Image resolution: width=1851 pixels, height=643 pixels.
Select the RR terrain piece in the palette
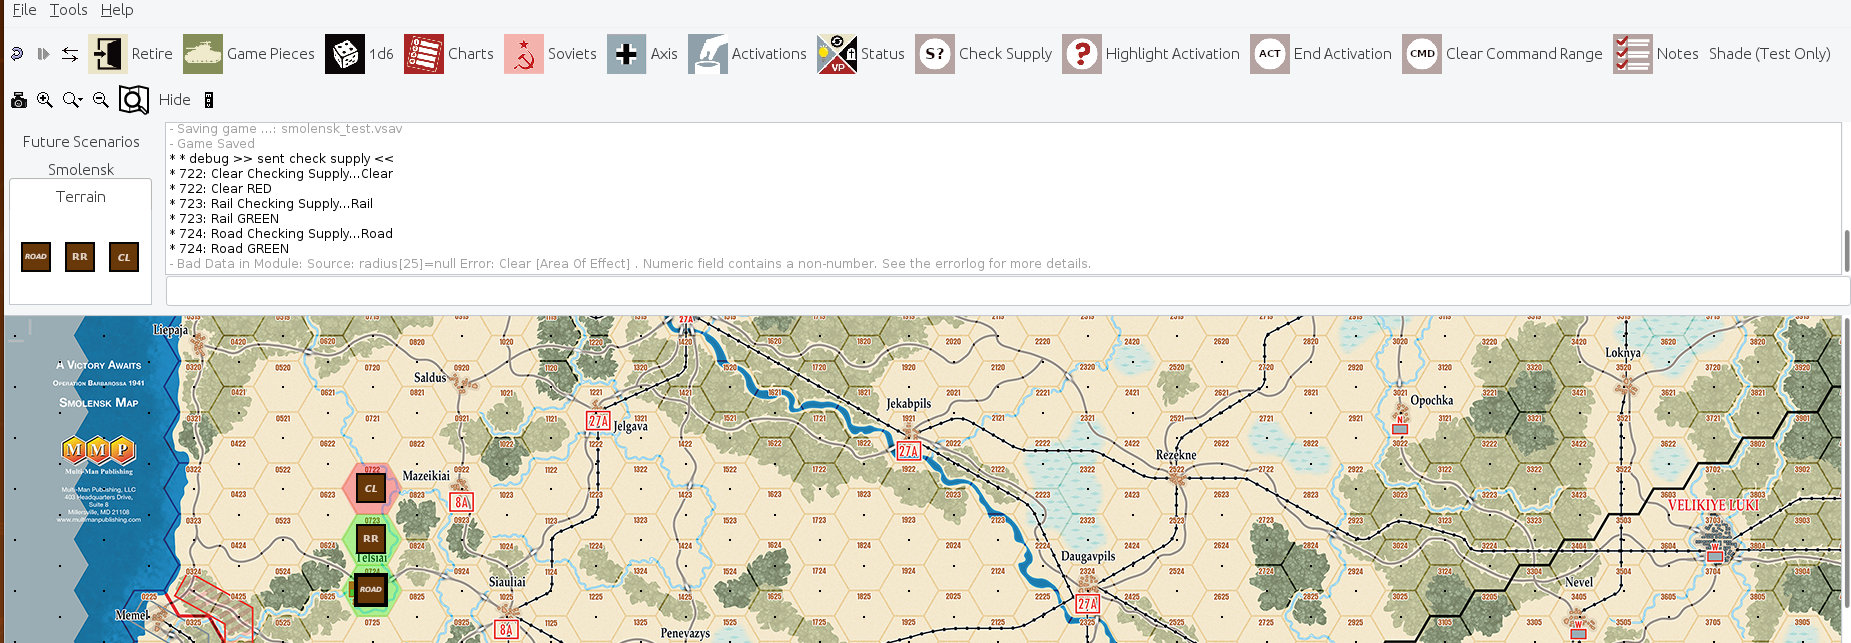[80, 257]
